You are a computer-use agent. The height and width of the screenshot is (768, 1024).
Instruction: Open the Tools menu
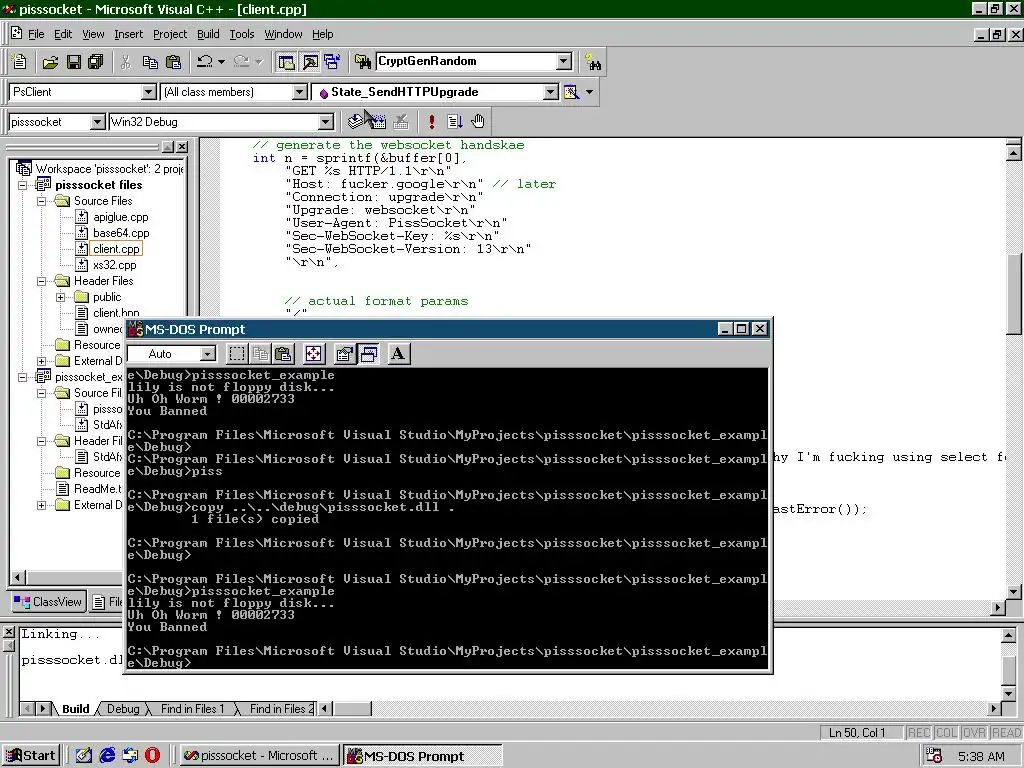pos(242,34)
